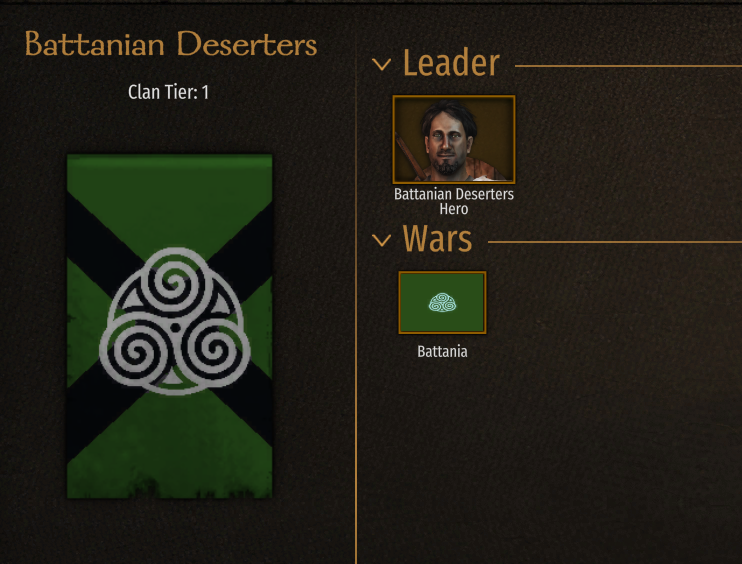This screenshot has height=564, width=742.
Task: Click the small triskelion icon on Battania flag
Action: coord(442,303)
